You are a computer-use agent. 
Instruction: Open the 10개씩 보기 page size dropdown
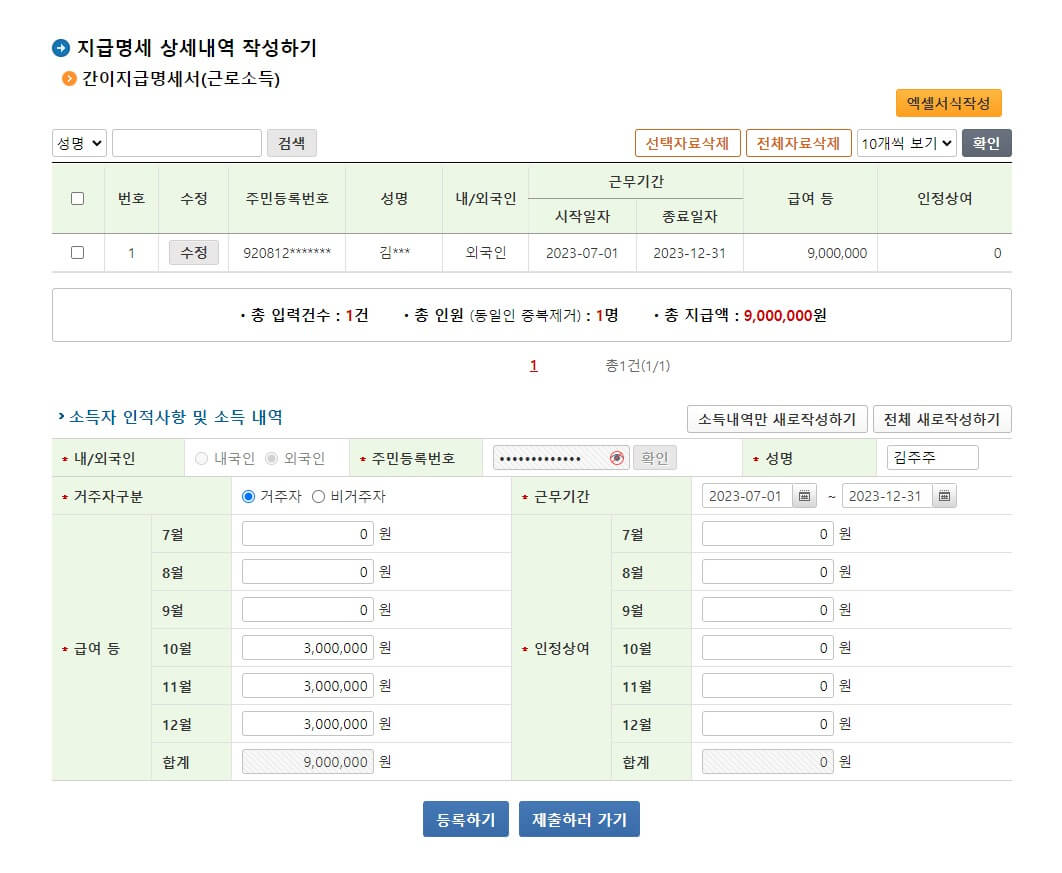pyautogui.click(x=904, y=143)
